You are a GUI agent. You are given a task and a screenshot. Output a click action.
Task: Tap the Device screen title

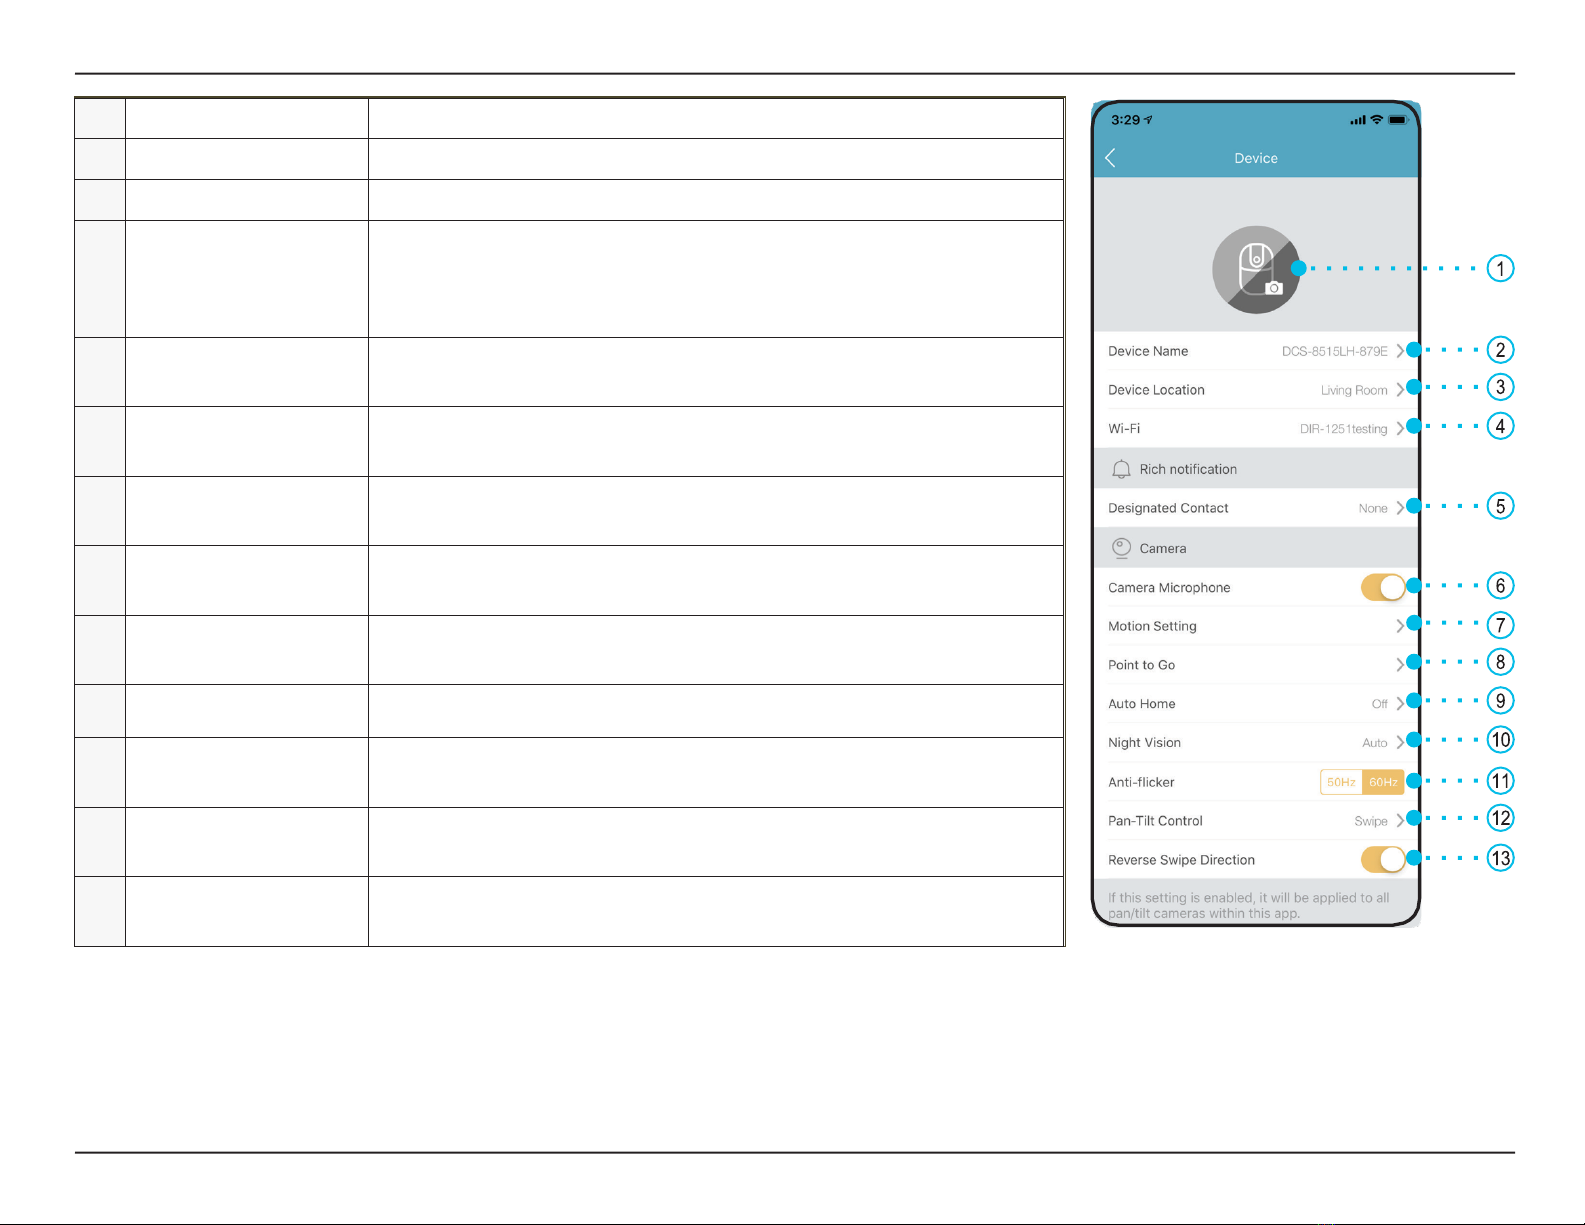1256,158
